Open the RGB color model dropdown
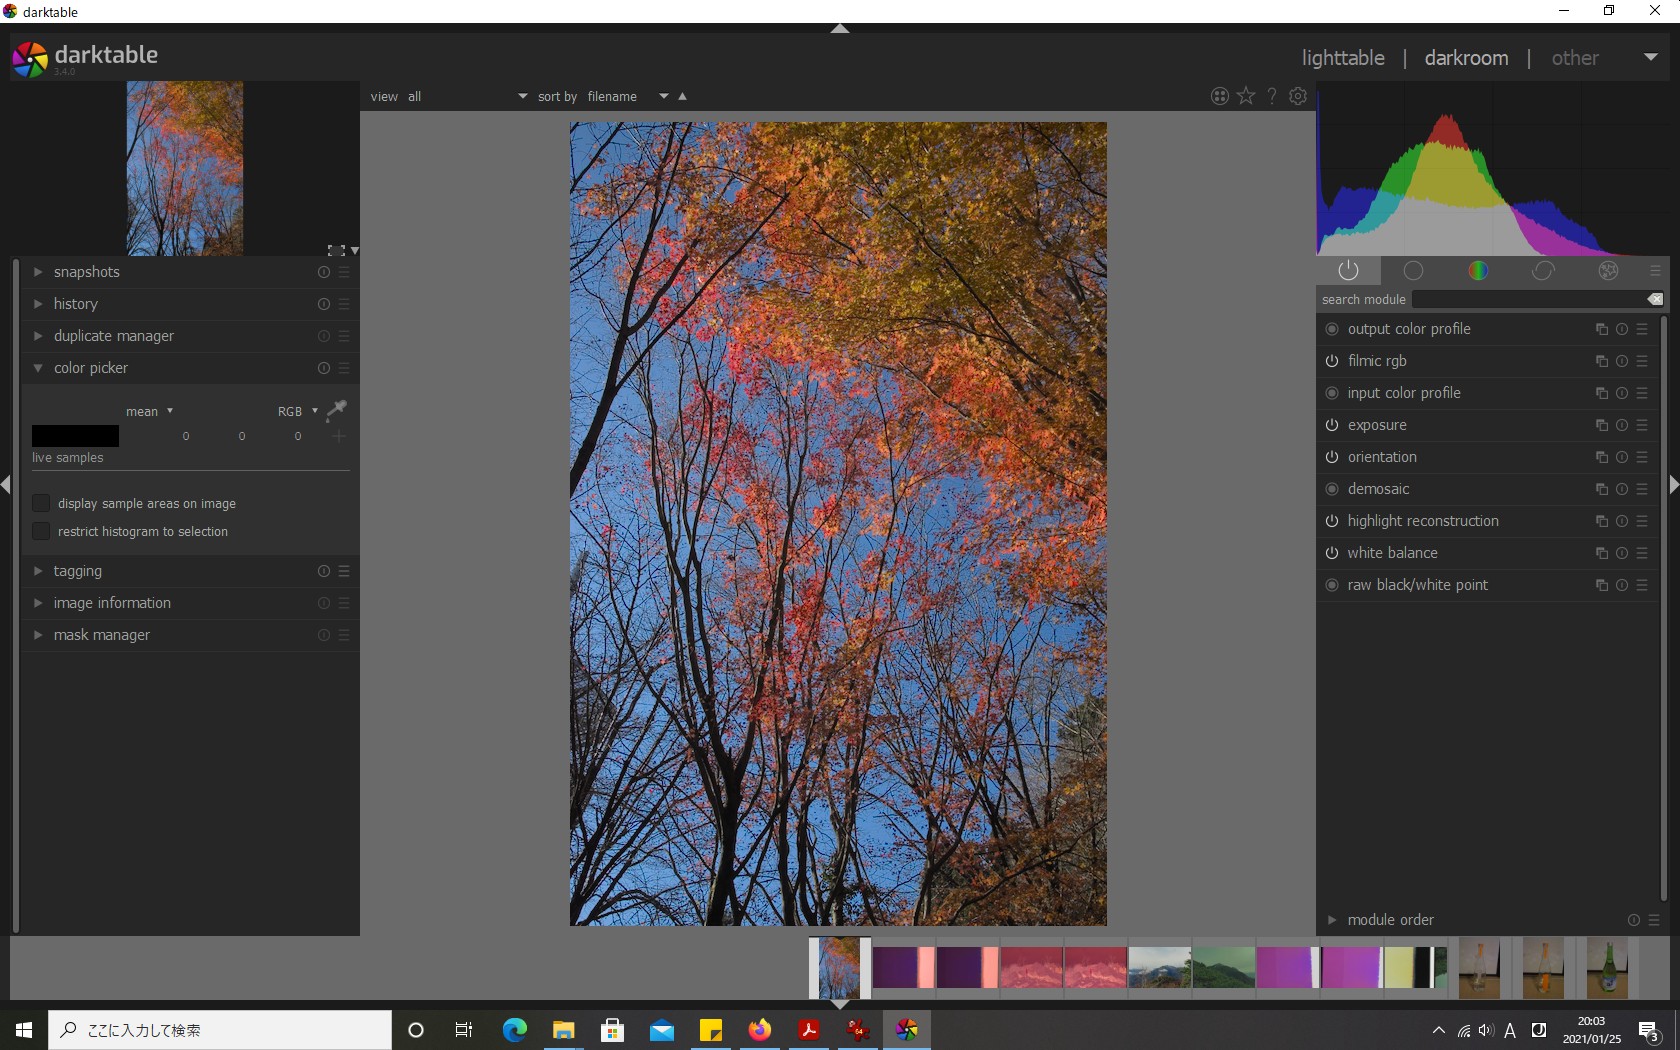 pos(298,411)
